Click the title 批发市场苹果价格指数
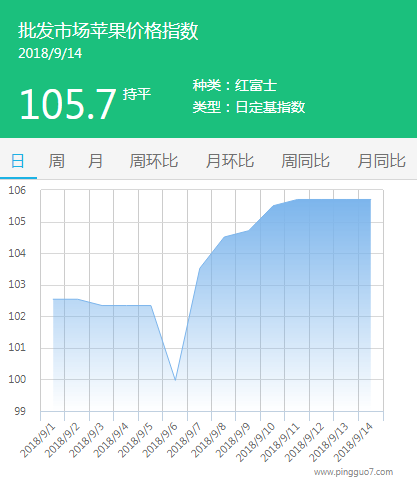The width and height of the screenshot is (417, 483). click(x=108, y=31)
